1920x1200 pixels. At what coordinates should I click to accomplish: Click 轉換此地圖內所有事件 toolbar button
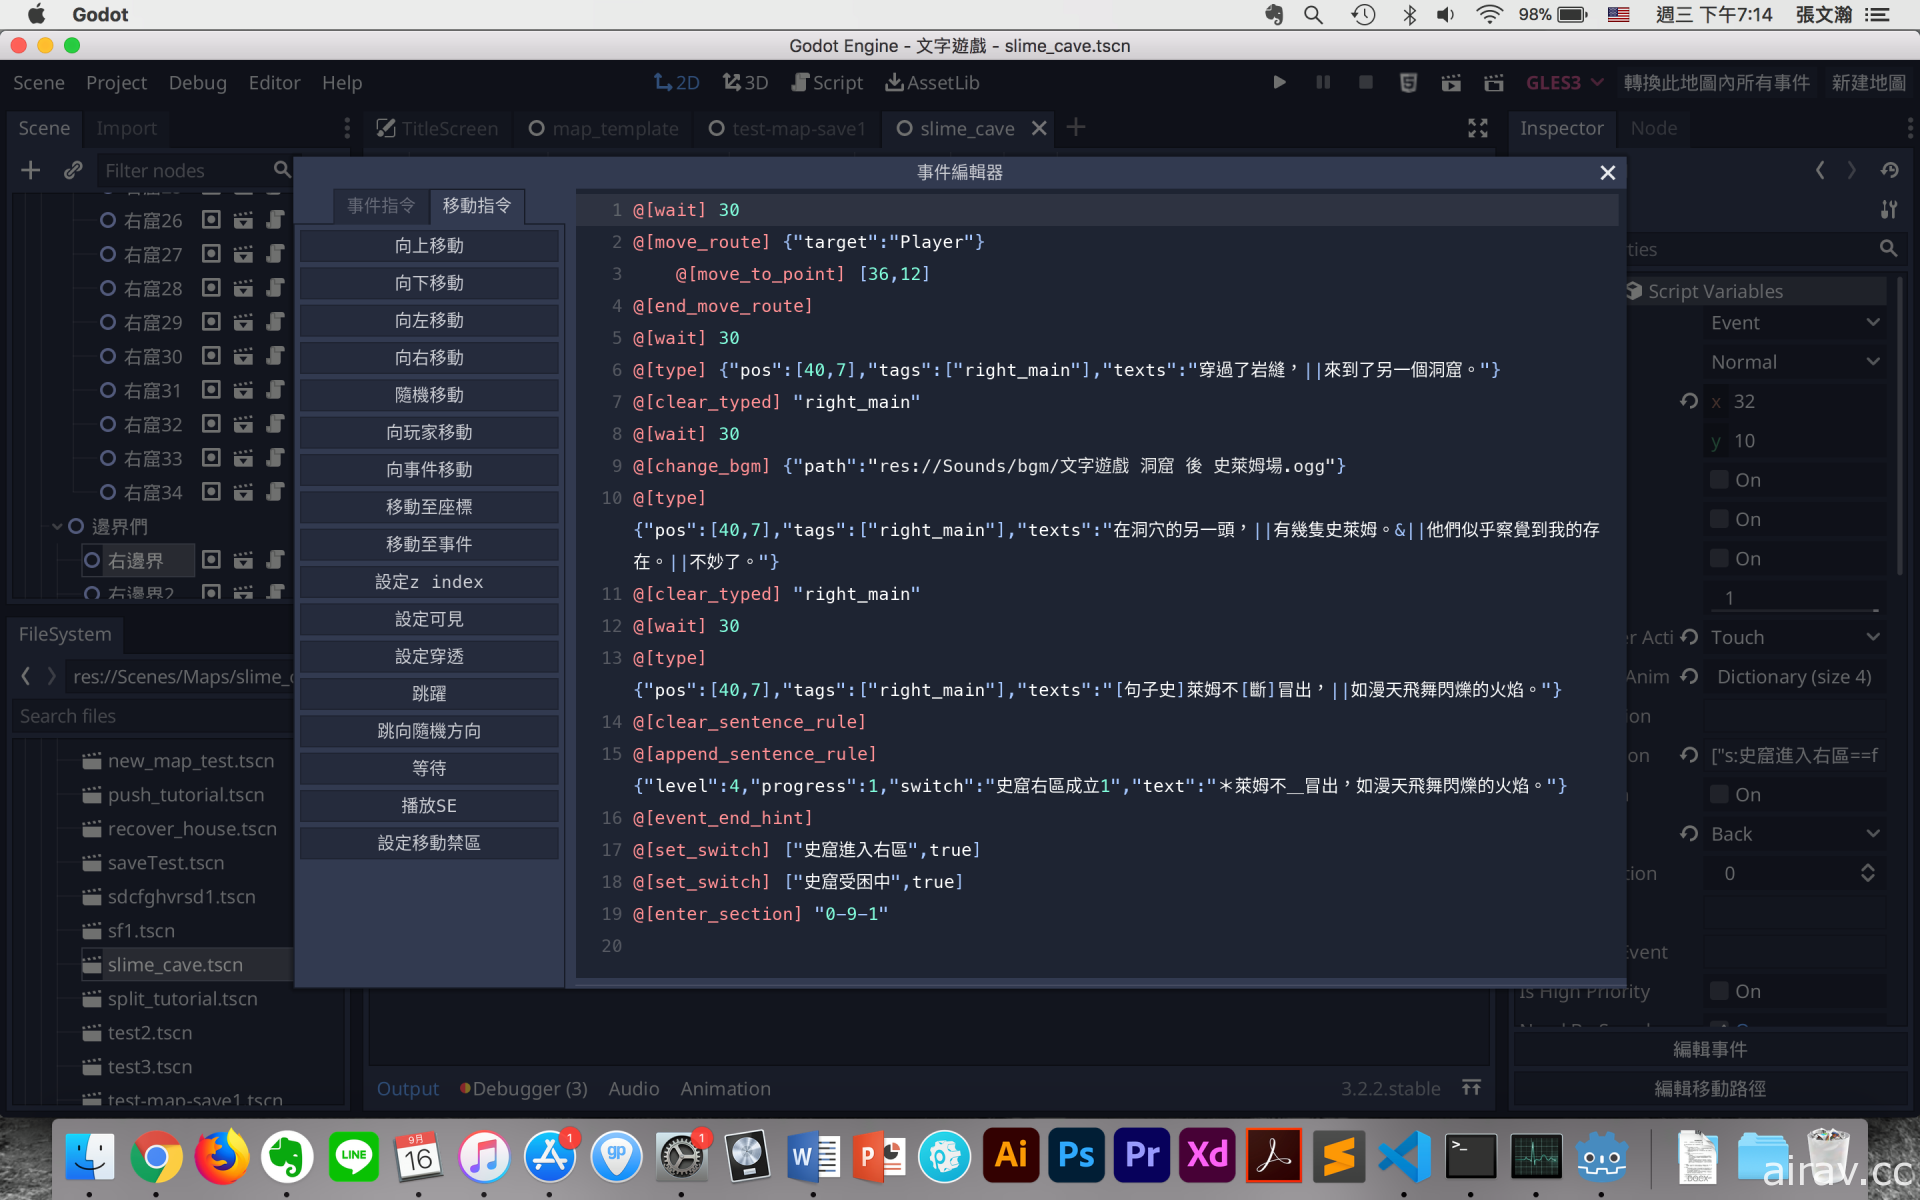(1716, 83)
